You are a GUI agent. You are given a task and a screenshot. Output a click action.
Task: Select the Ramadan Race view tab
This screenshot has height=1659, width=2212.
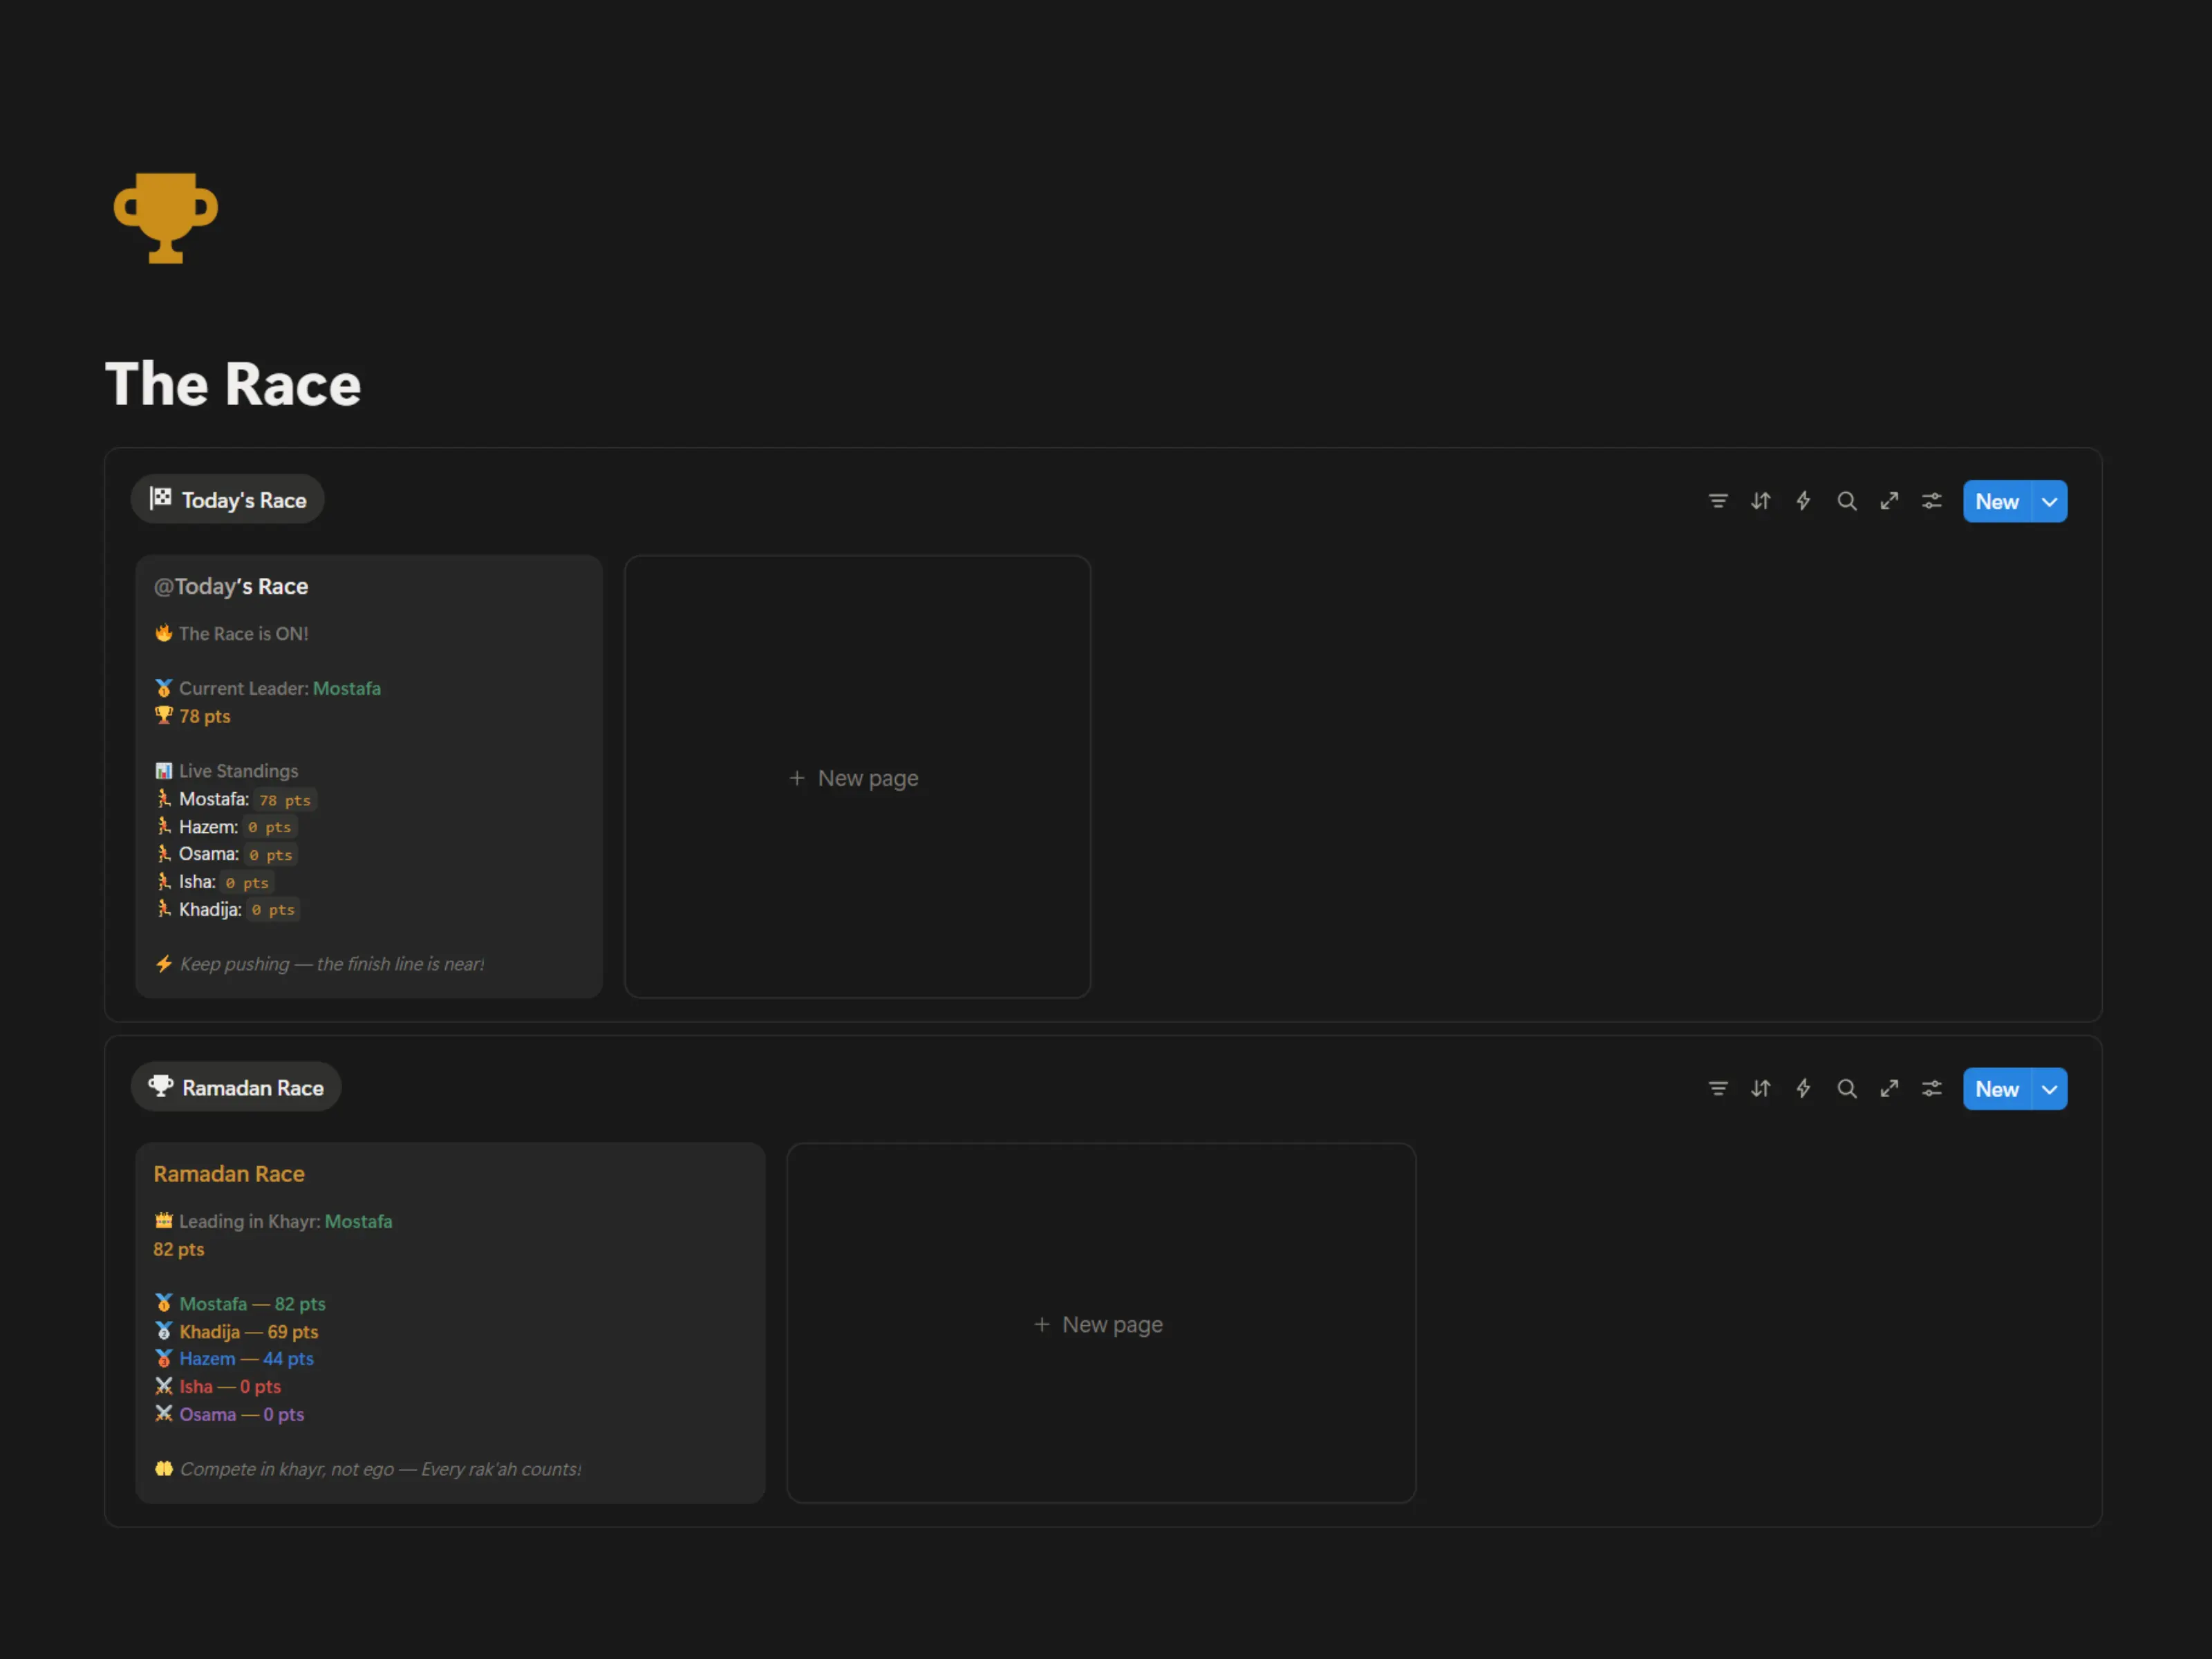click(237, 1088)
